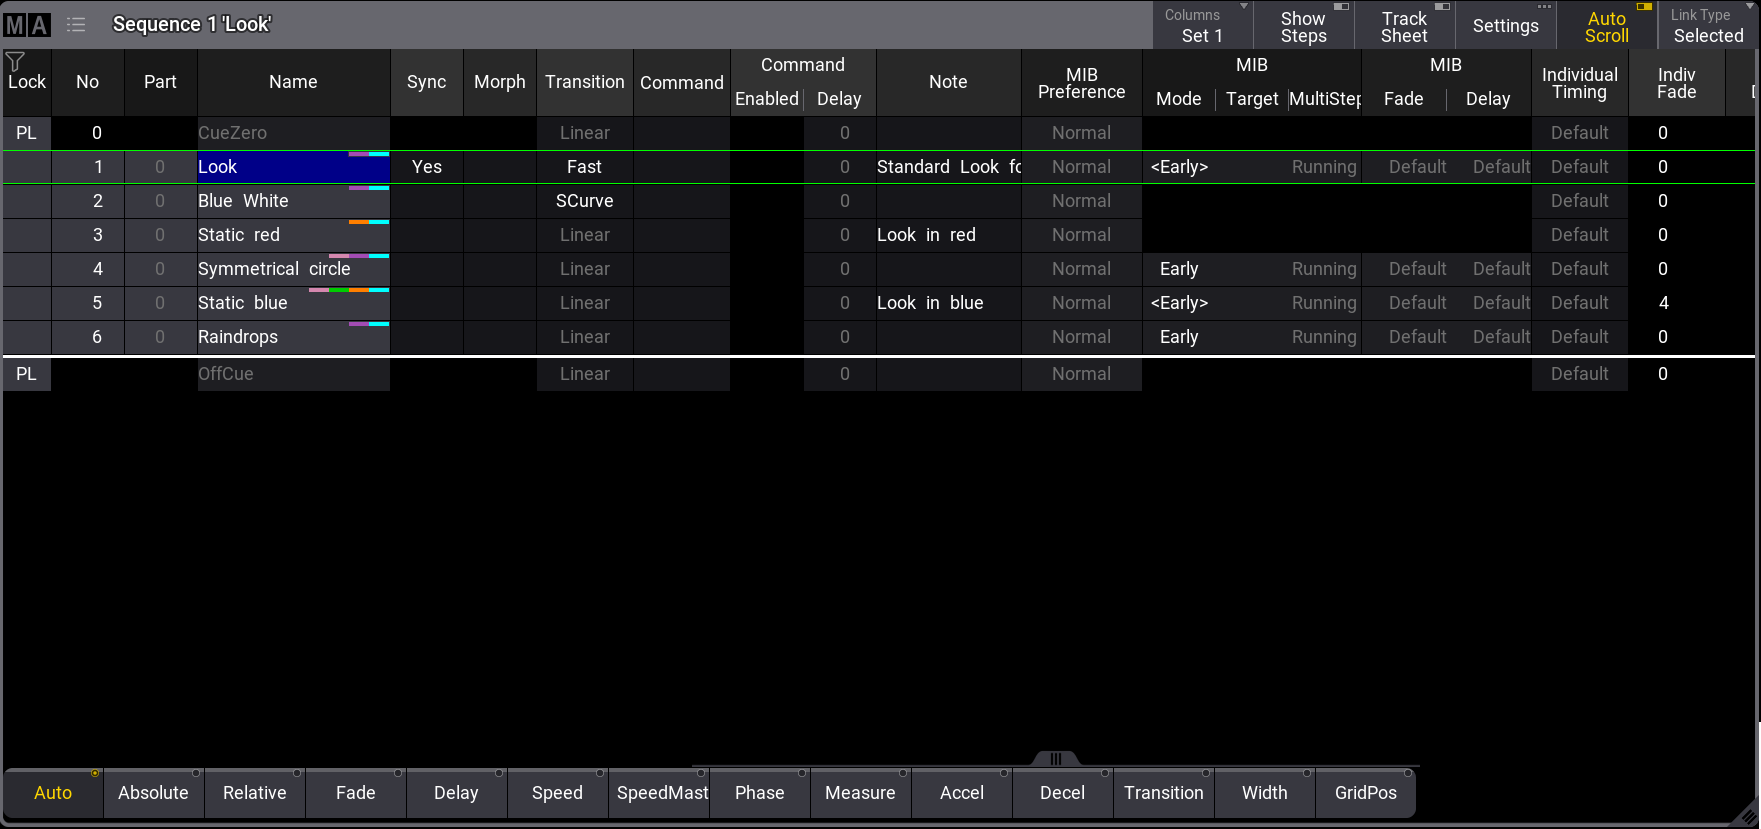
Task: Switch to the Absolute layer tab
Action: tap(153, 793)
